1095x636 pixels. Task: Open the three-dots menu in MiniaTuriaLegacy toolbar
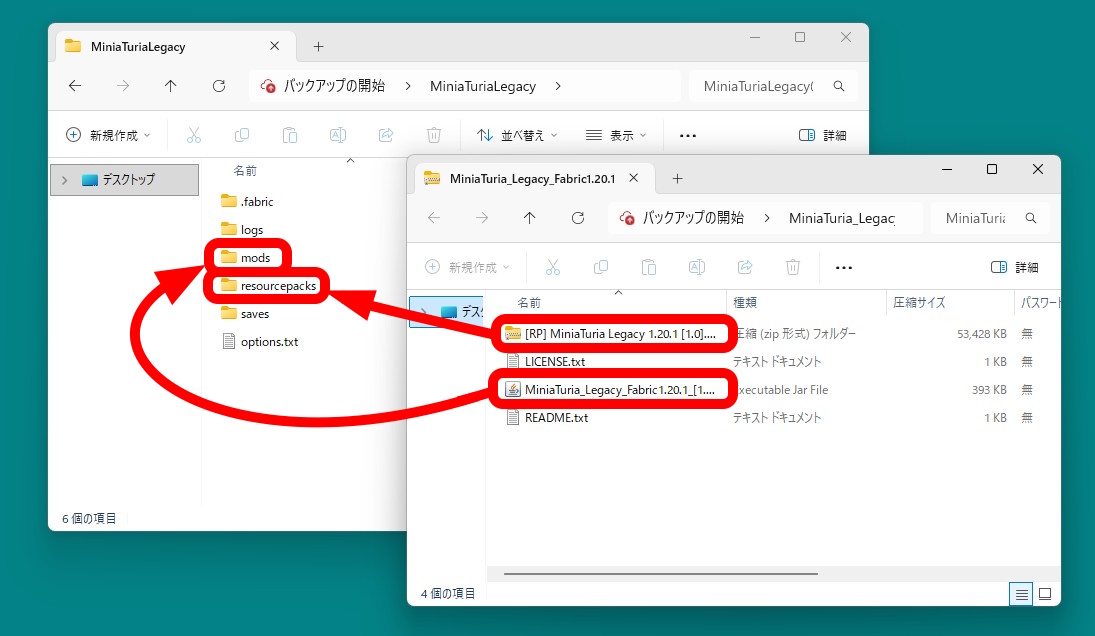point(687,135)
